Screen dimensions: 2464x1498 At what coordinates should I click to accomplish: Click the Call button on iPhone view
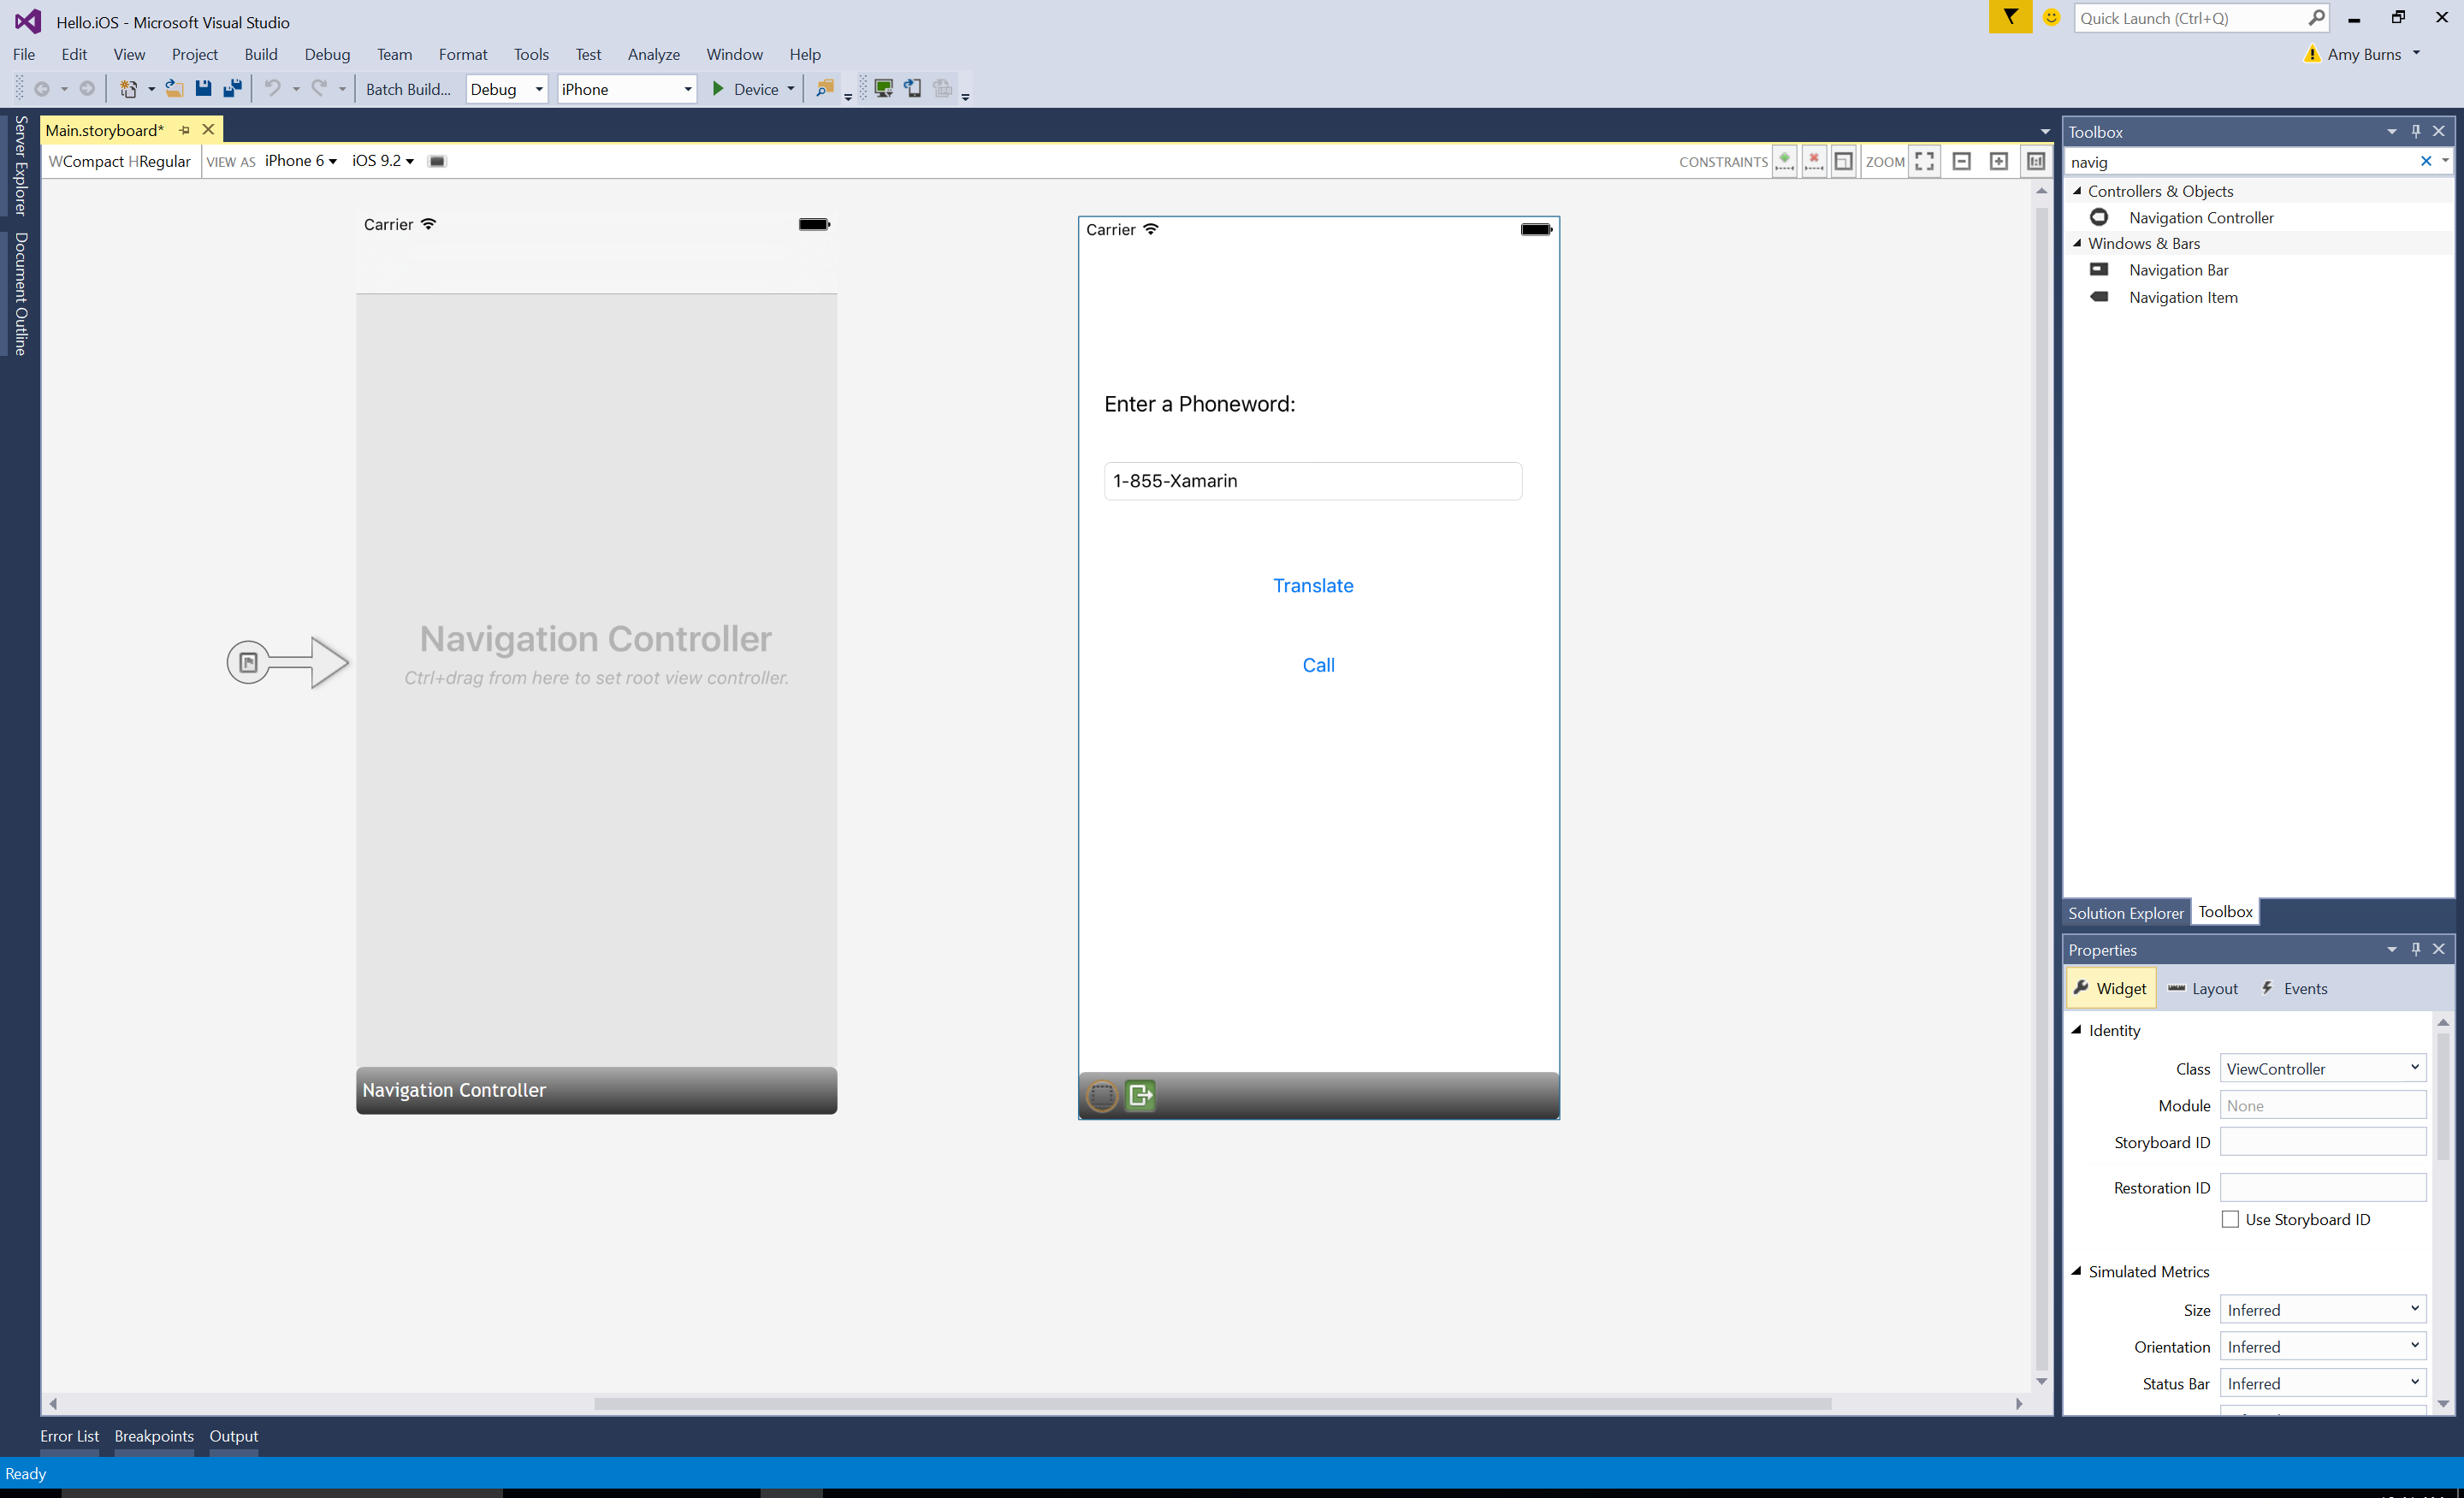point(1318,664)
